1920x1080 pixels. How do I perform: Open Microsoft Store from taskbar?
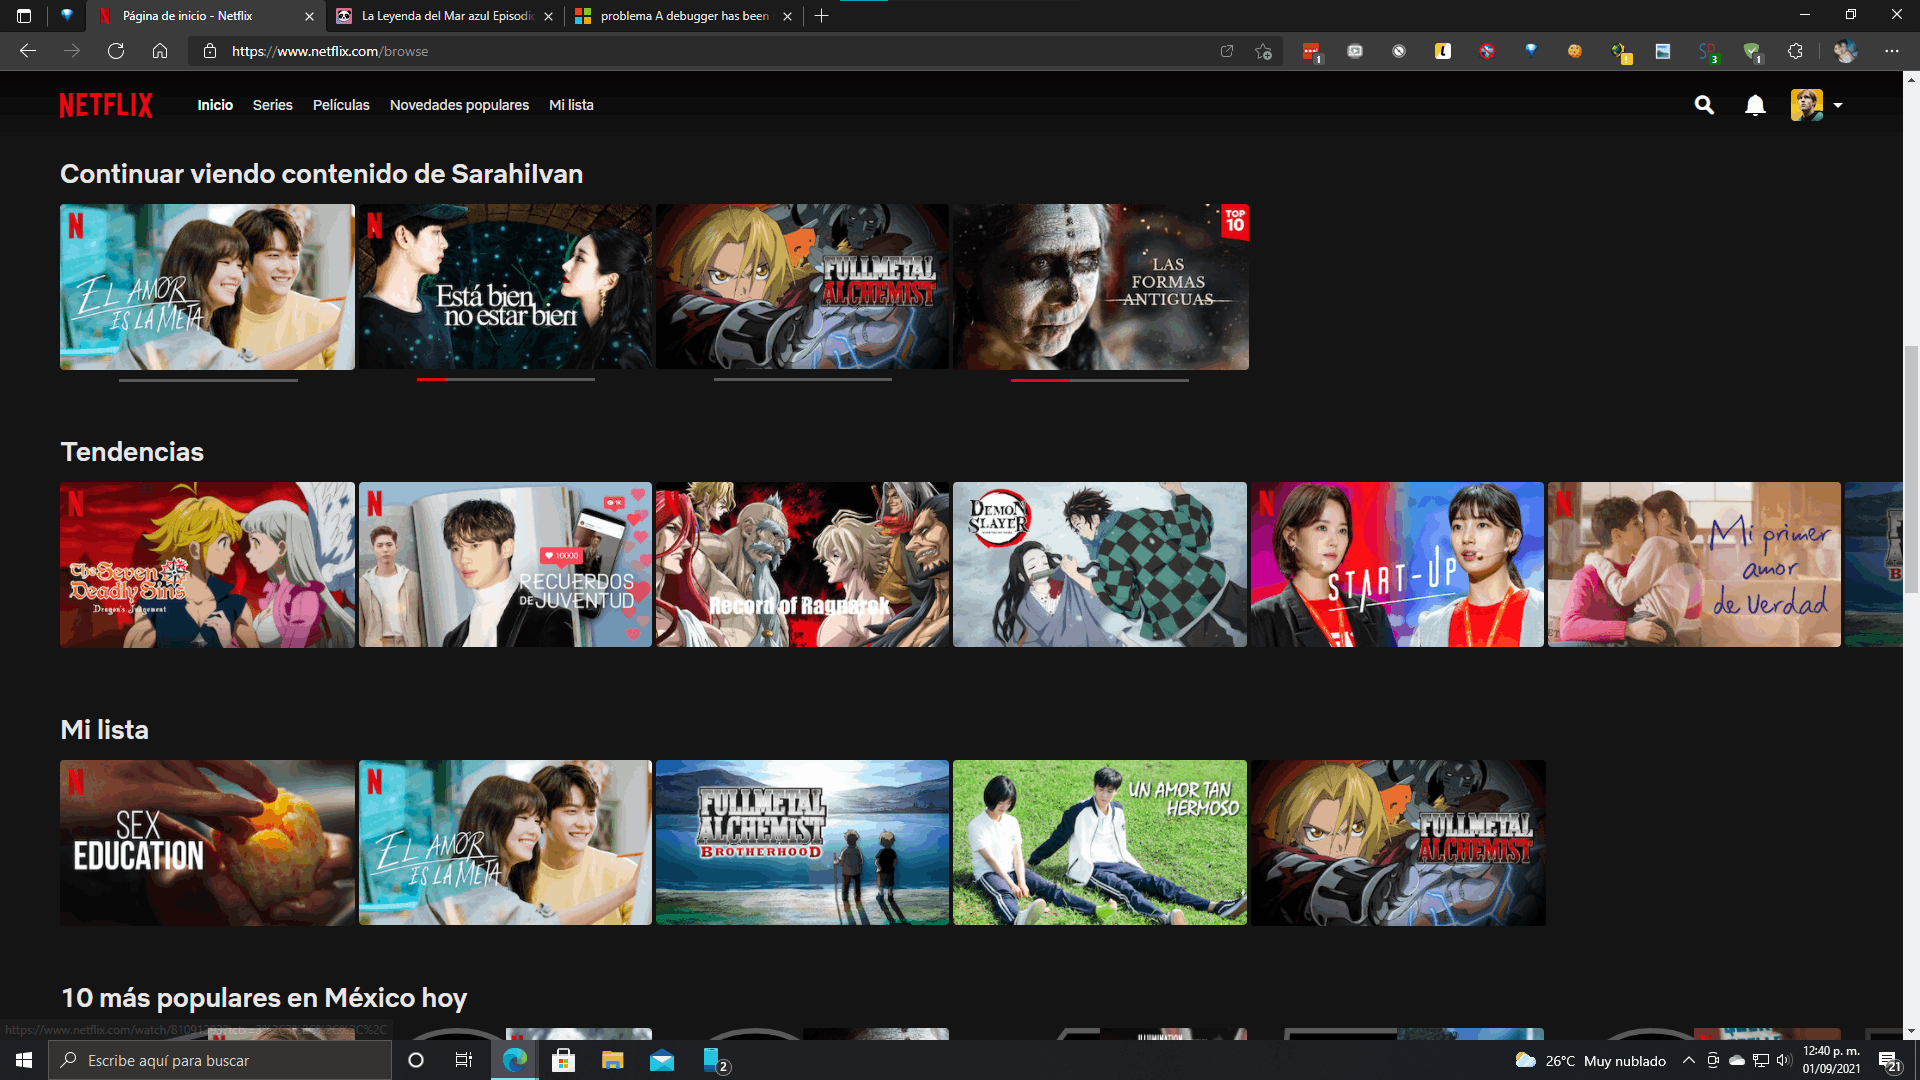pyautogui.click(x=563, y=1060)
